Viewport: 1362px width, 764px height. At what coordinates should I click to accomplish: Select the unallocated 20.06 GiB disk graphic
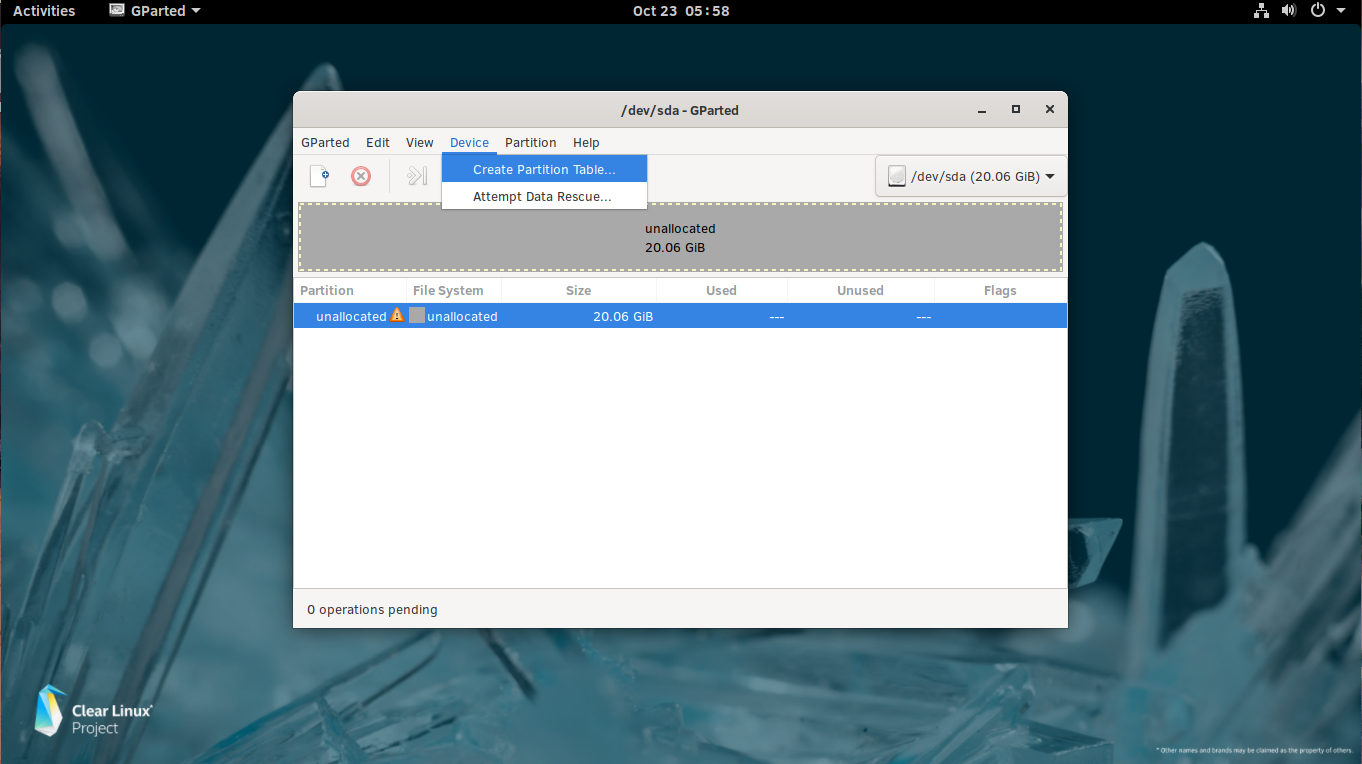click(x=680, y=237)
